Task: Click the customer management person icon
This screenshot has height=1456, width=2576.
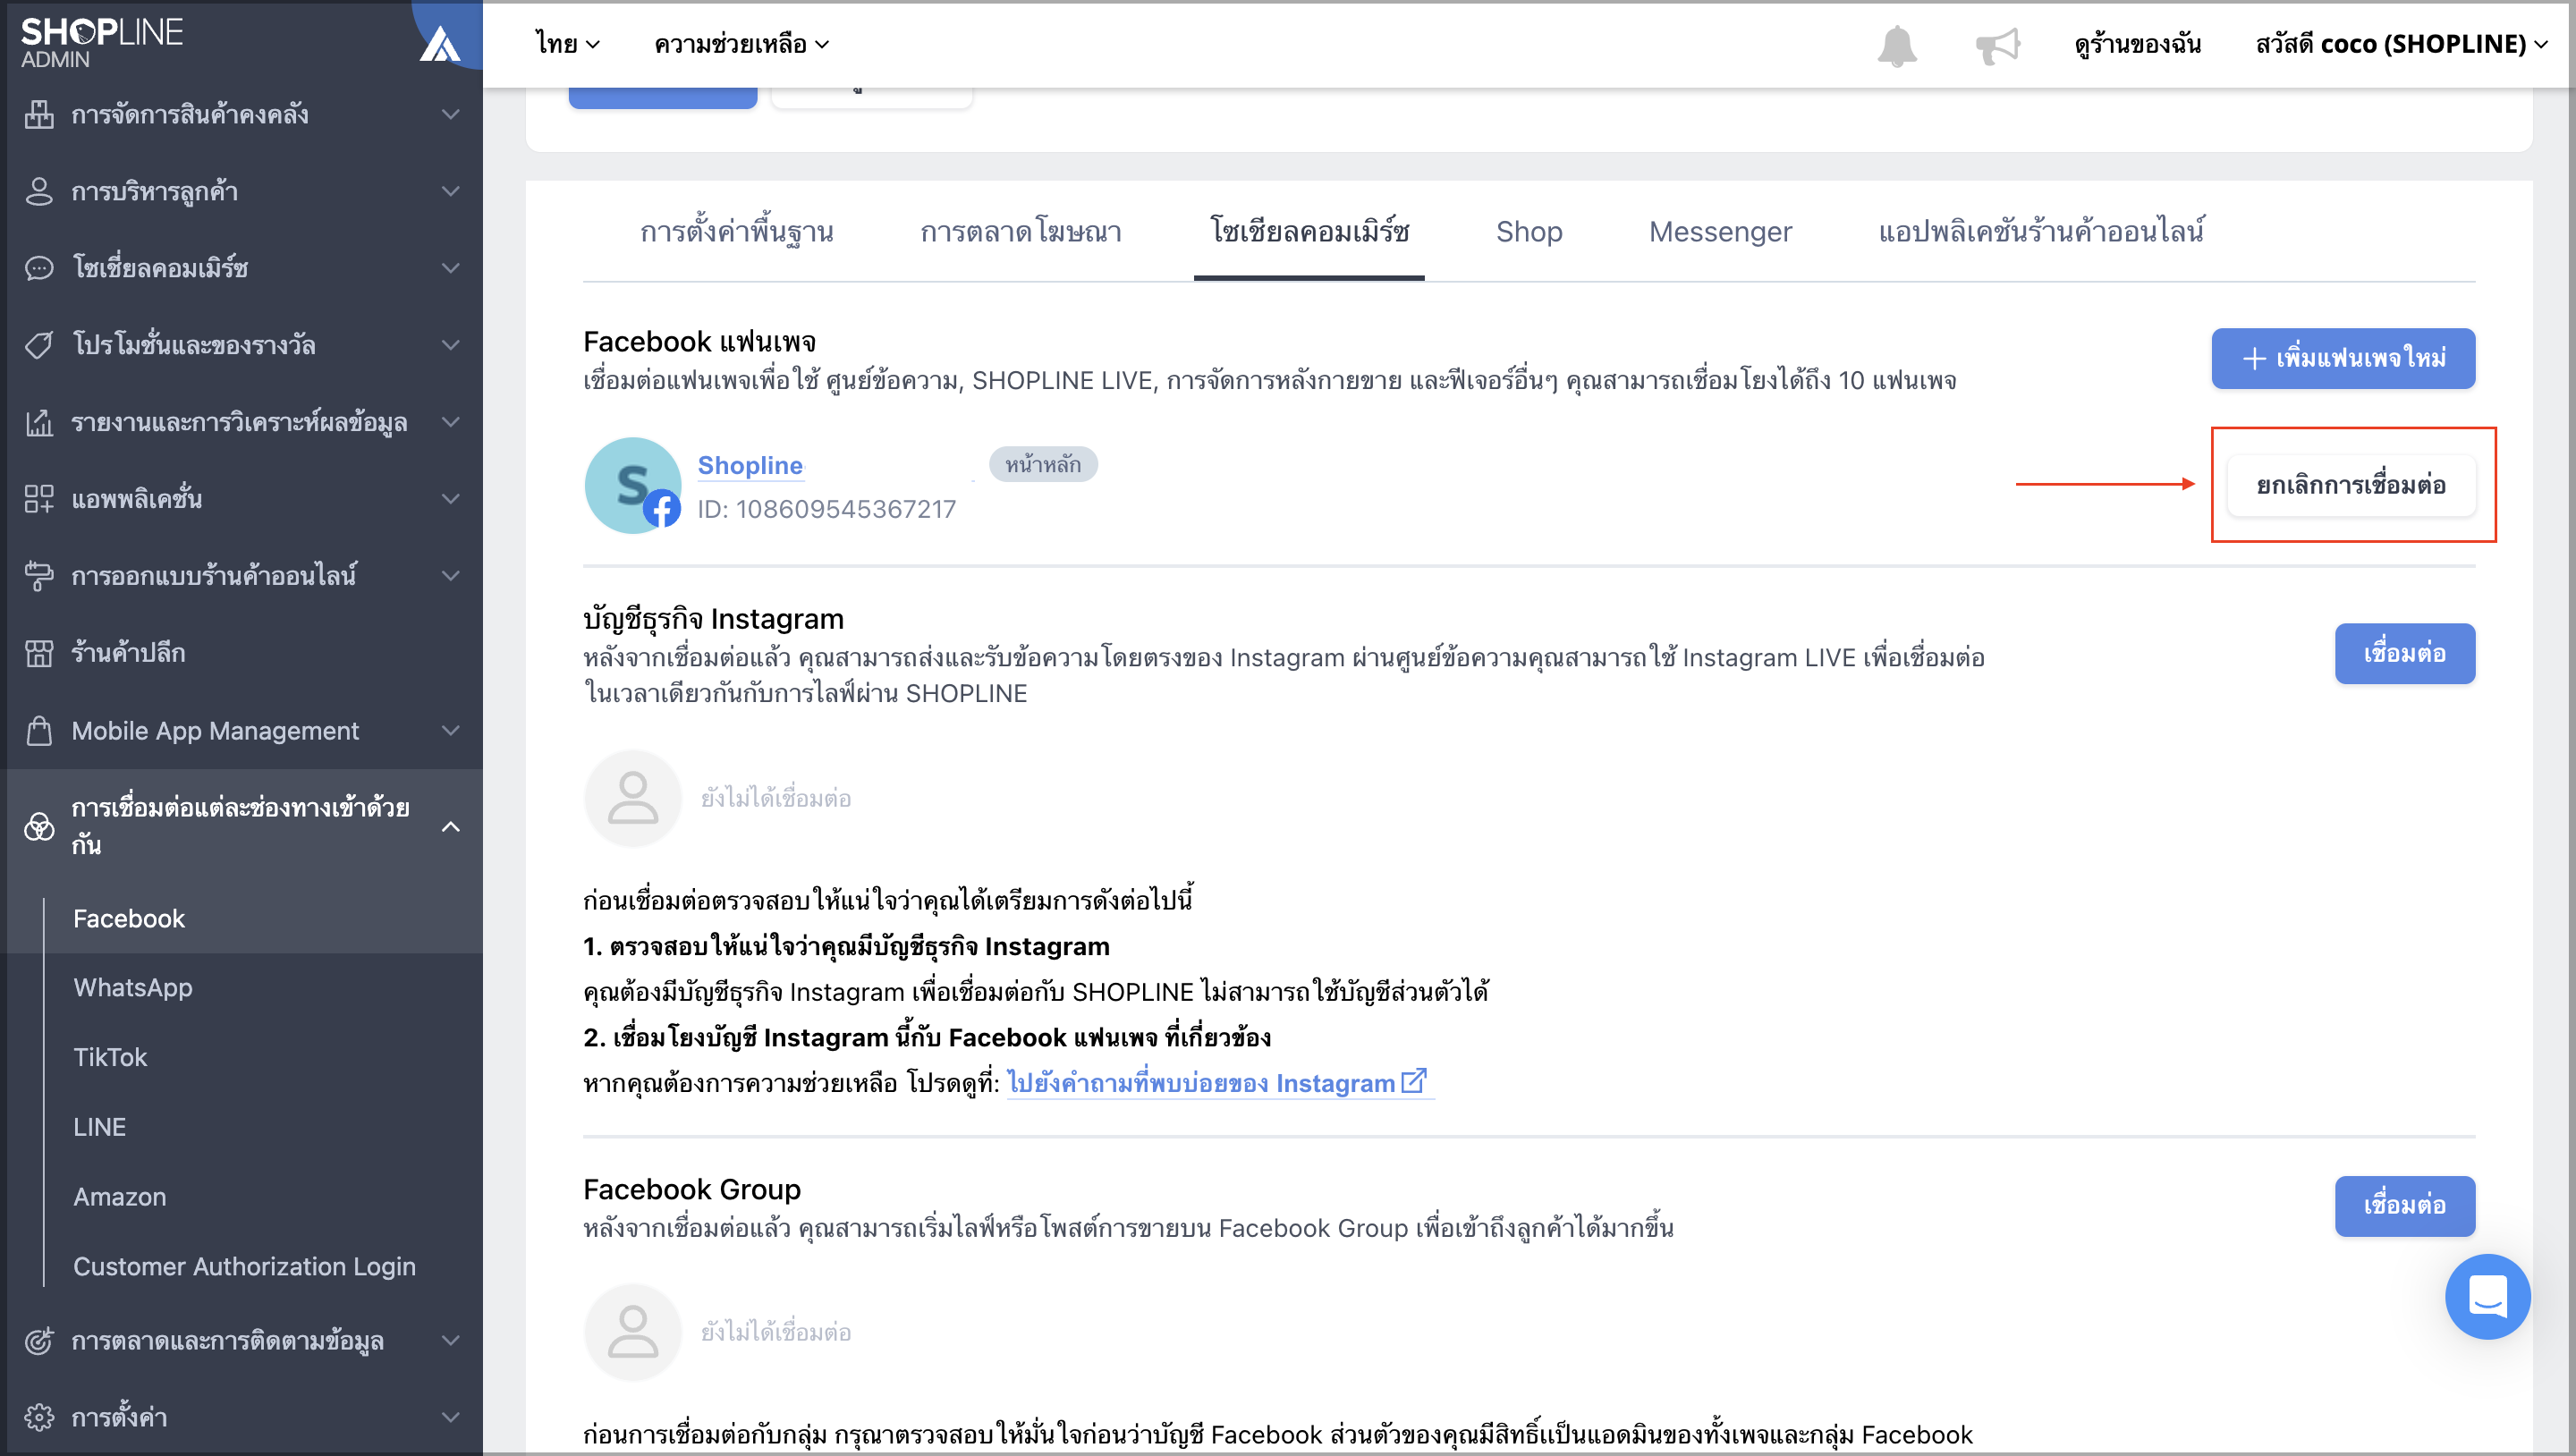Action: pos(39,191)
